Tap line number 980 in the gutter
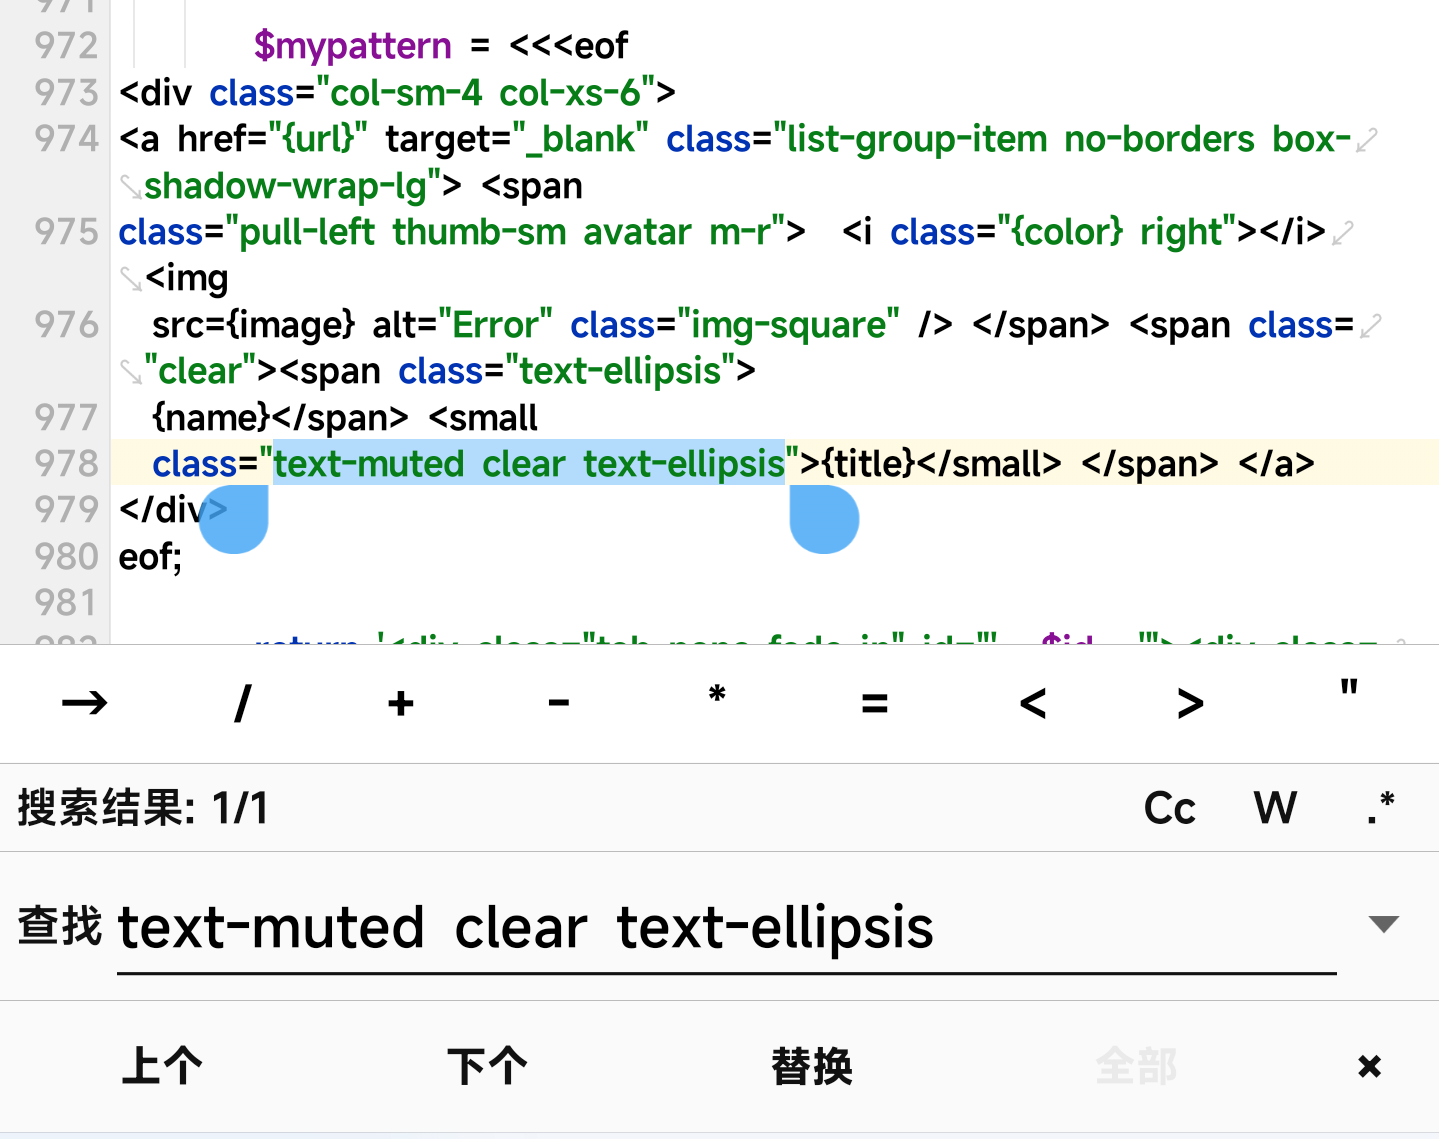 66,556
